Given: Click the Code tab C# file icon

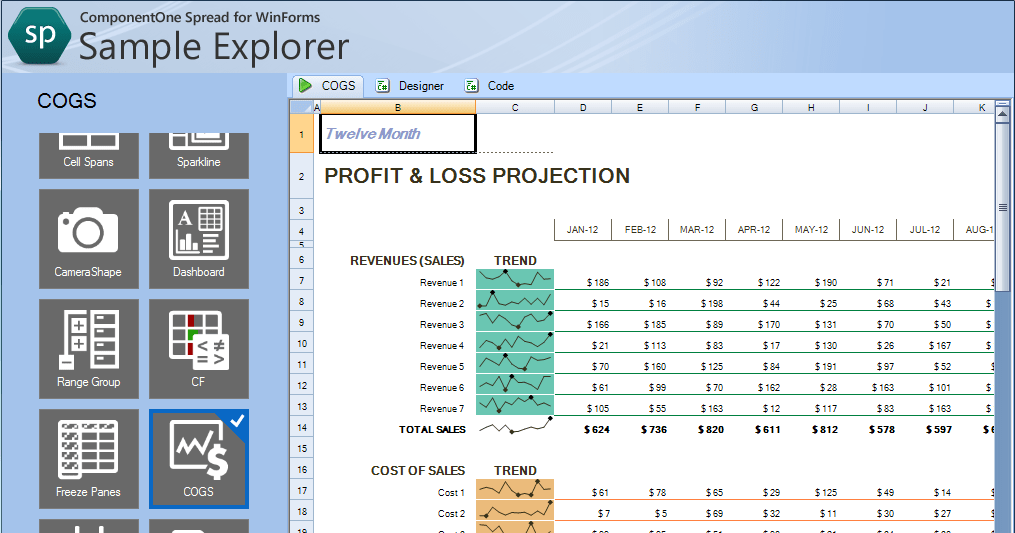Looking at the screenshot, I should click(x=471, y=85).
